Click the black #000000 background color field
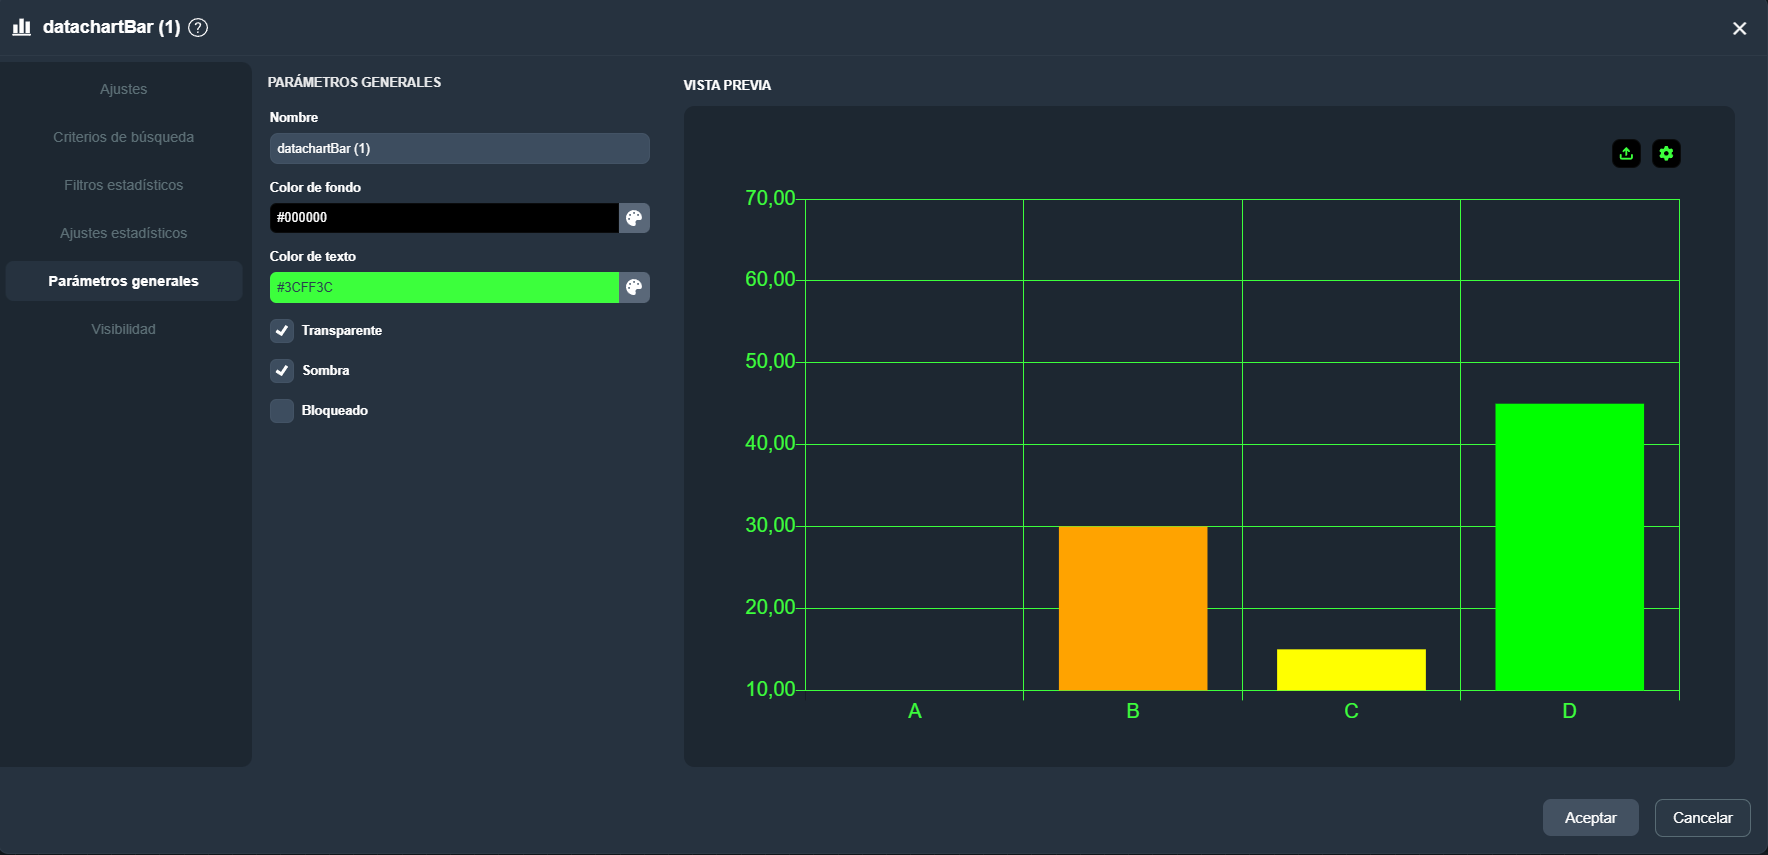Viewport: 1768px width, 855px height. coord(444,218)
